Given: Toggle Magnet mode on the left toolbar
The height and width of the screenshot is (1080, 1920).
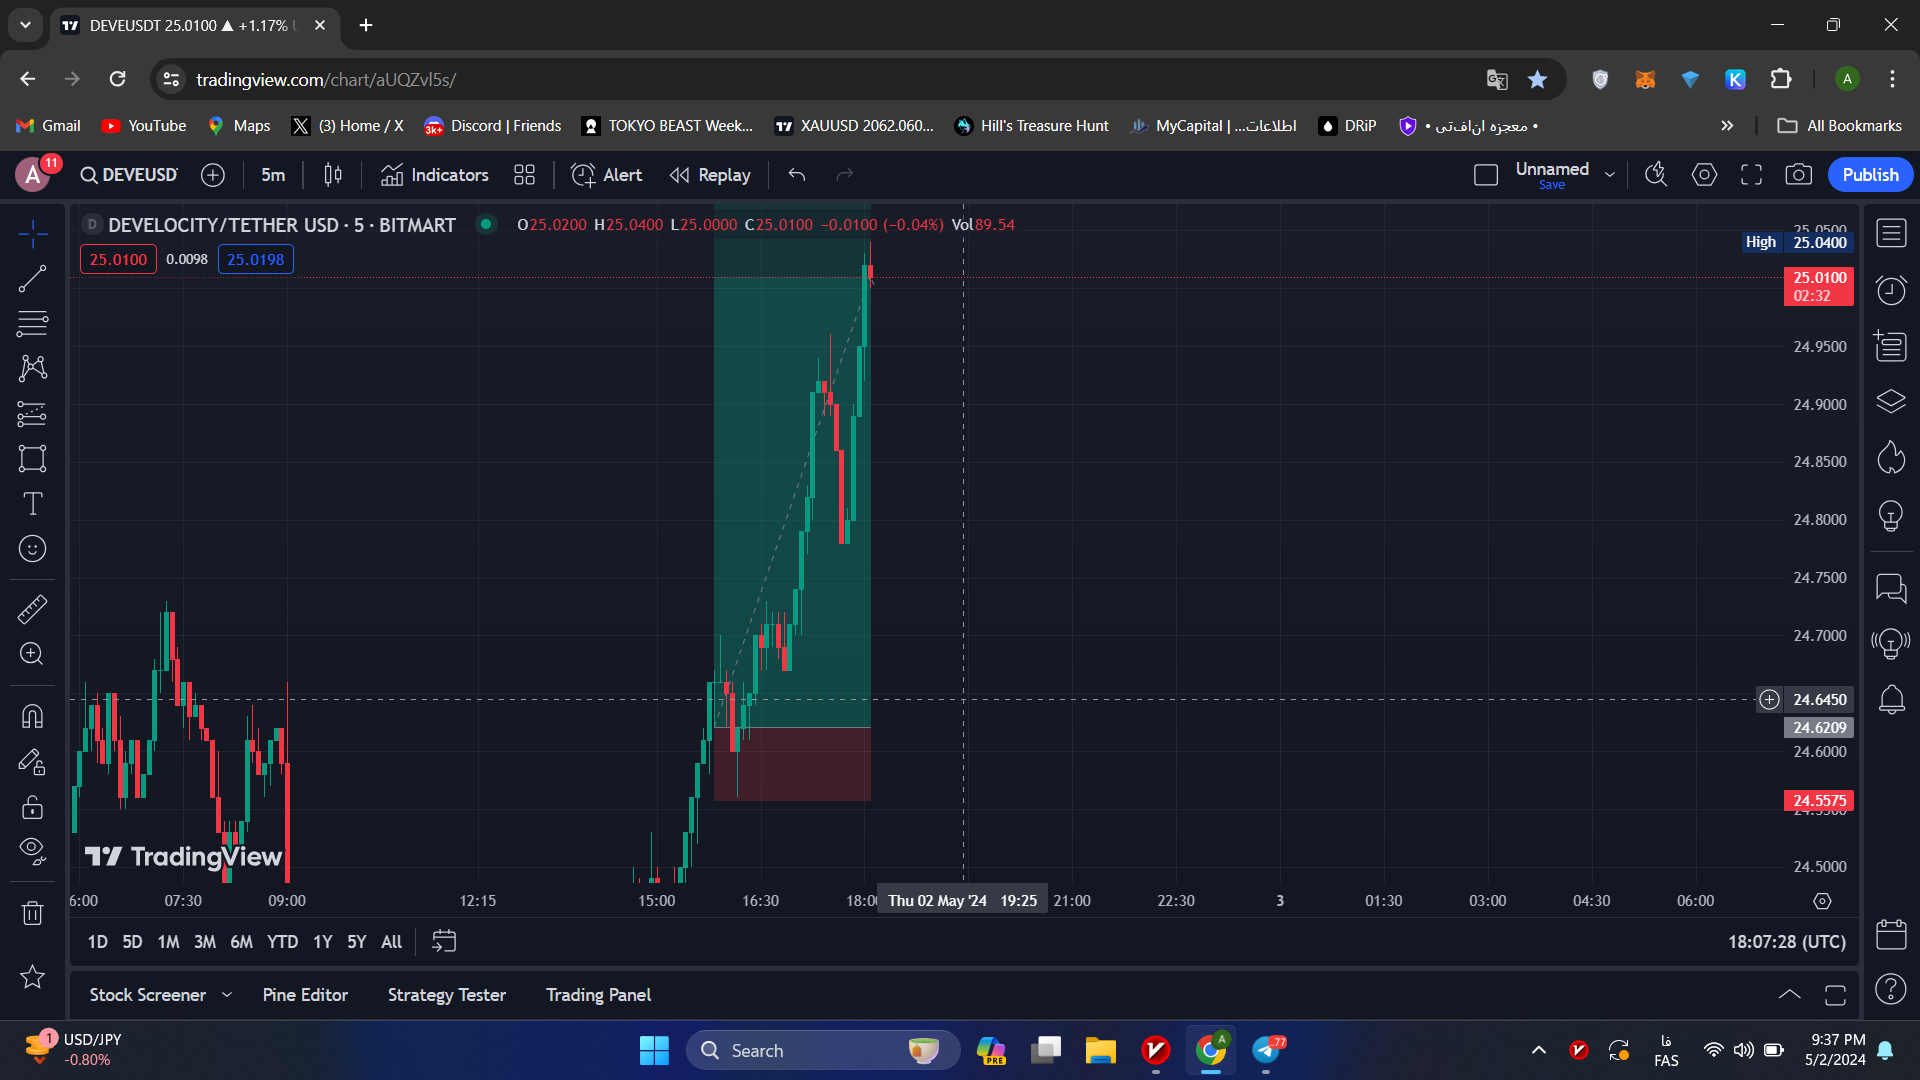Looking at the screenshot, I should point(32,716).
